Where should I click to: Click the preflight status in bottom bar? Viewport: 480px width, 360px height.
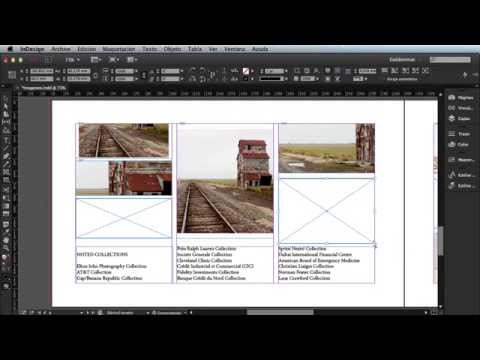(120, 313)
